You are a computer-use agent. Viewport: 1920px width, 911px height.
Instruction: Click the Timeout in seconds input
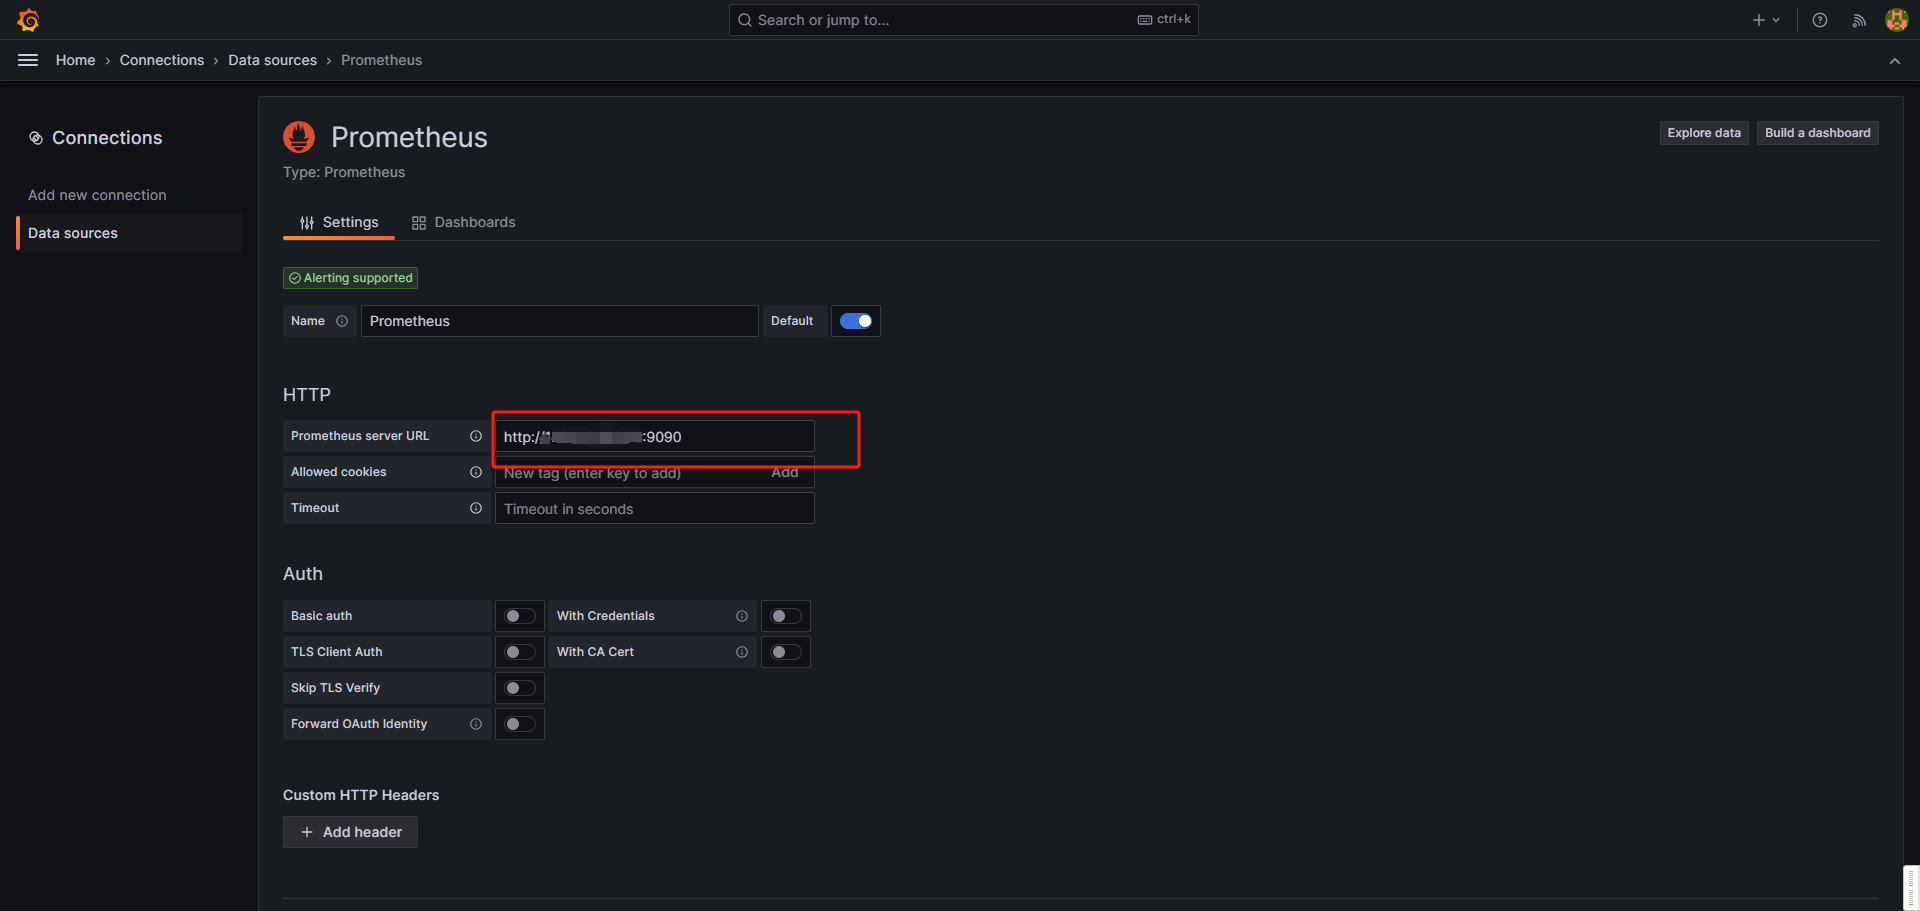655,509
